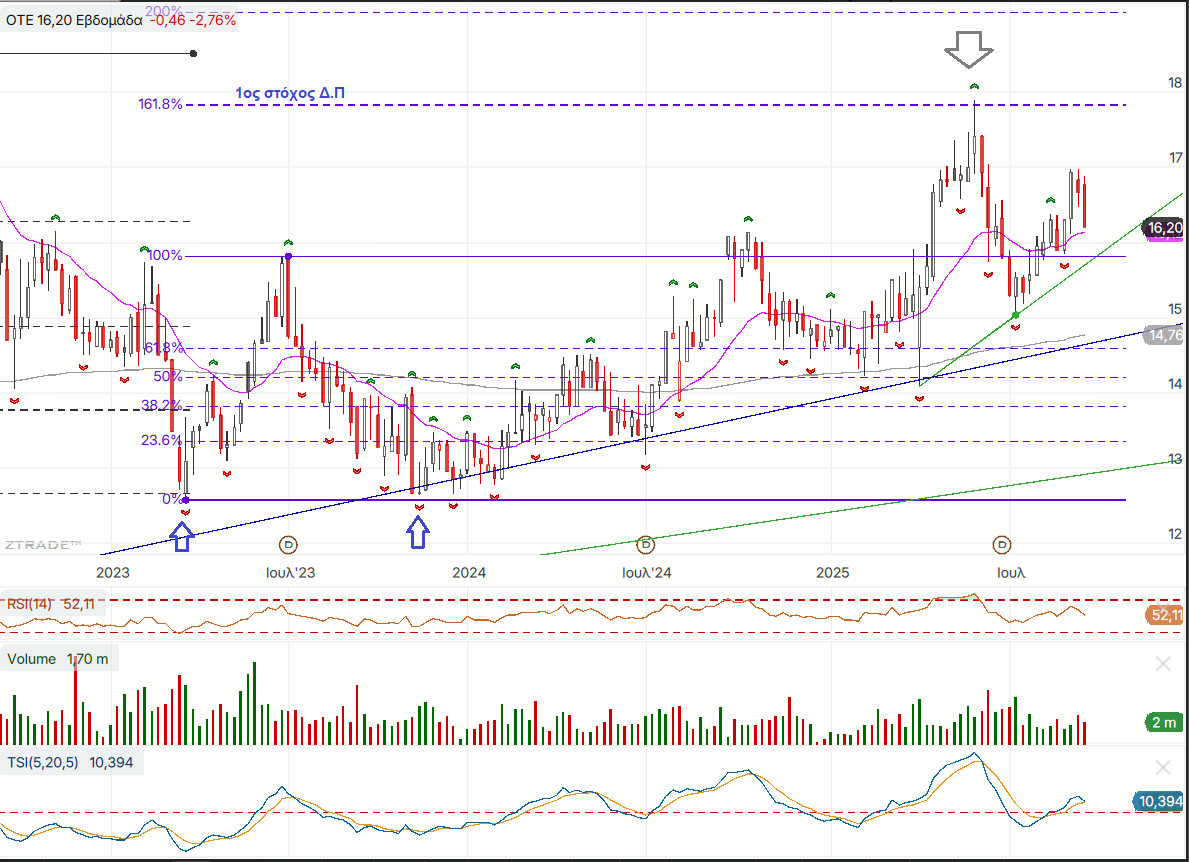1189x862 pixels.
Task: Select the 161.8% Fibonacci level label
Action: (x=159, y=103)
